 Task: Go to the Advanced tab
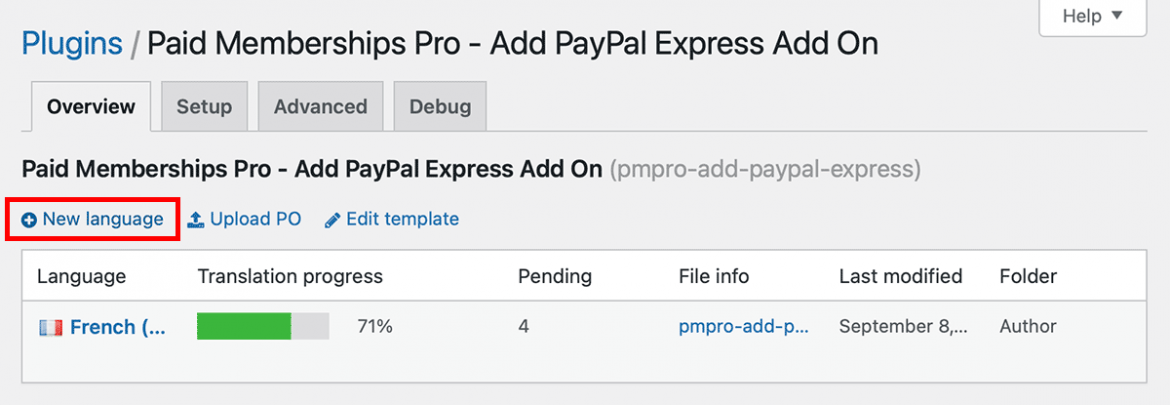(320, 107)
